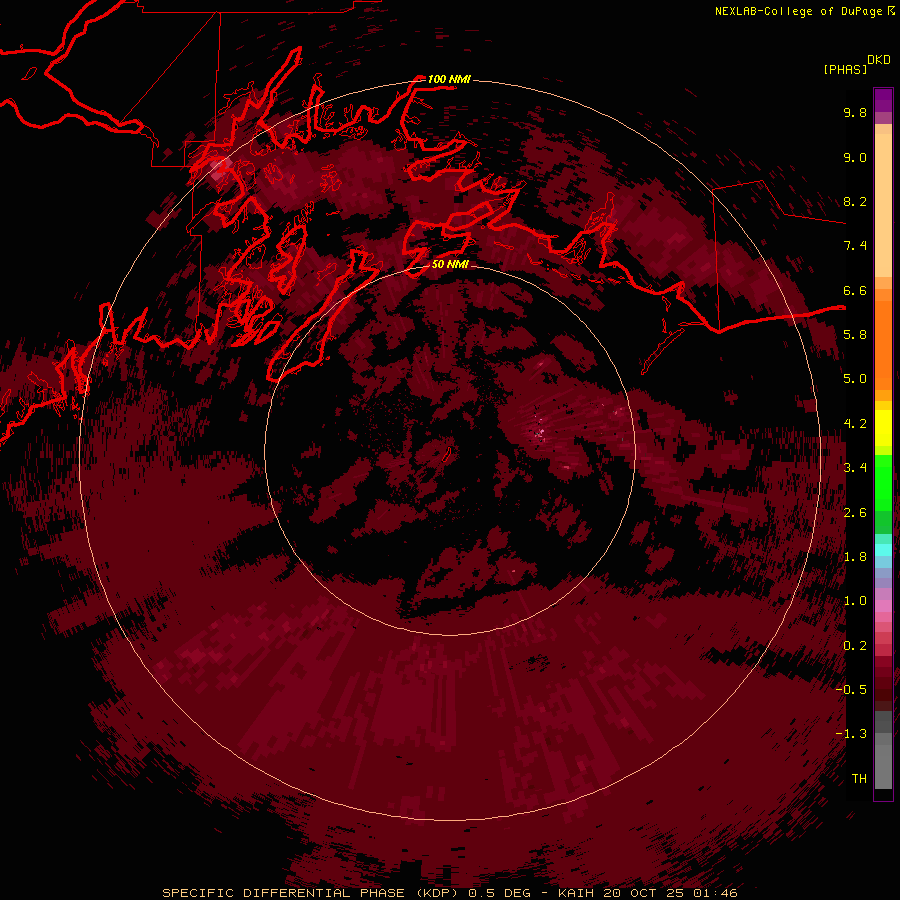Click the 4.2 scale value
Screen dimensions: 900x900
(x=855, y=424)
